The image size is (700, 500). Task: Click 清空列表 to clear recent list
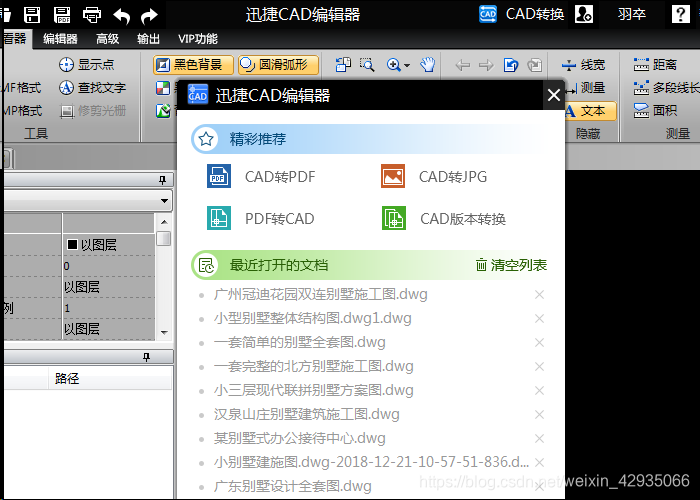coord(511,265)
